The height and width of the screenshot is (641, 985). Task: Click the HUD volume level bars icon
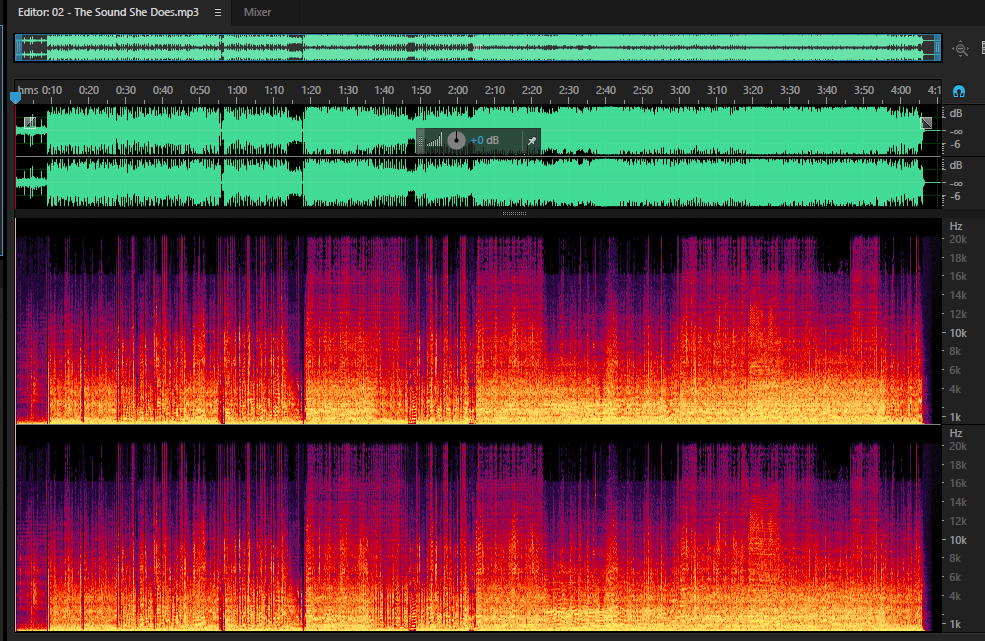[435, 140]
